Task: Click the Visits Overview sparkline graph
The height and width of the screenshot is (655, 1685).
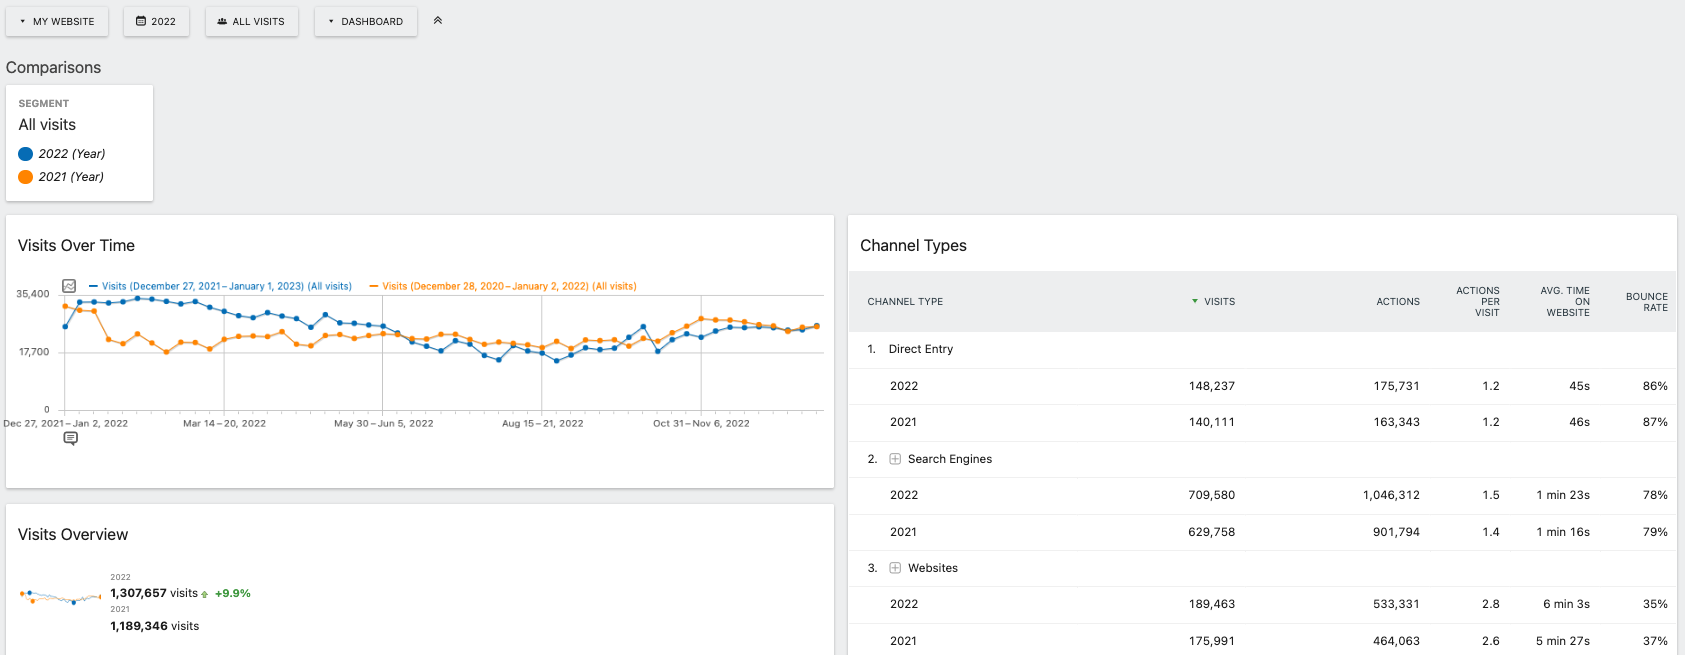Action: click(x=60, y=597)
